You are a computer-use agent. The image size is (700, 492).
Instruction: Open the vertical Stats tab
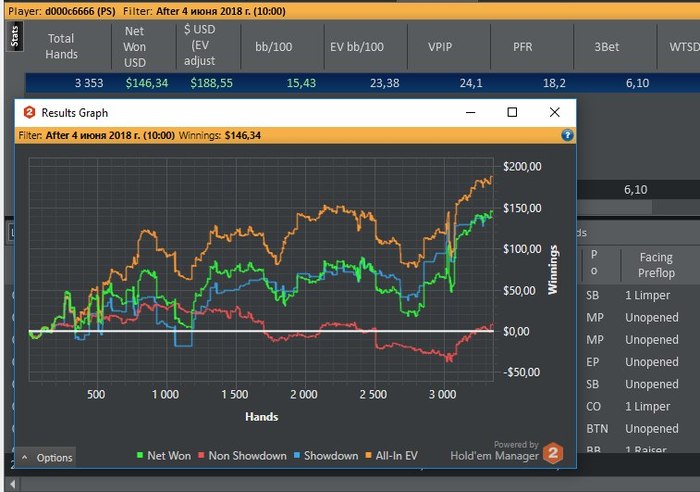[15, 36]
